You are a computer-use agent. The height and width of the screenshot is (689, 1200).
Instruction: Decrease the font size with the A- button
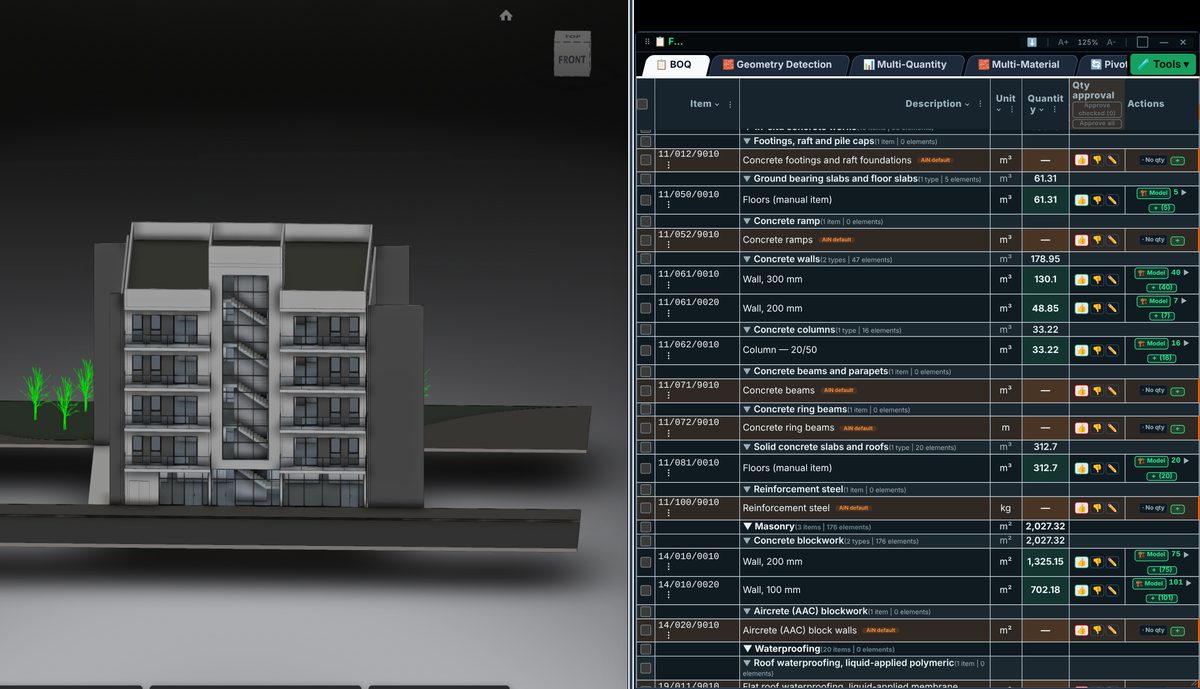pyautogui.click(x=1112, y=42)
